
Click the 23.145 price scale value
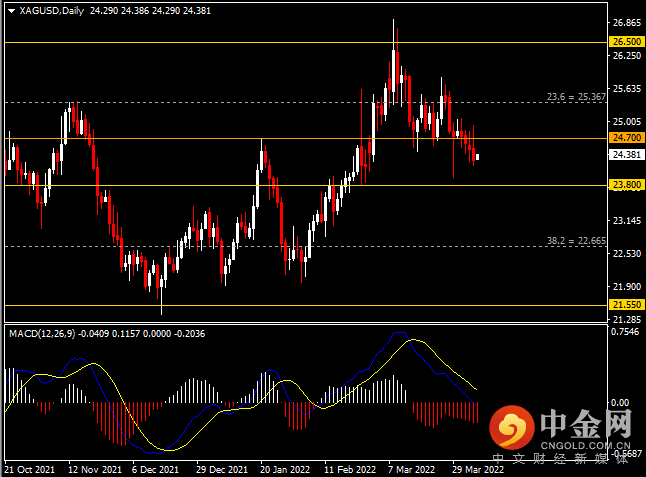[627, 221]
